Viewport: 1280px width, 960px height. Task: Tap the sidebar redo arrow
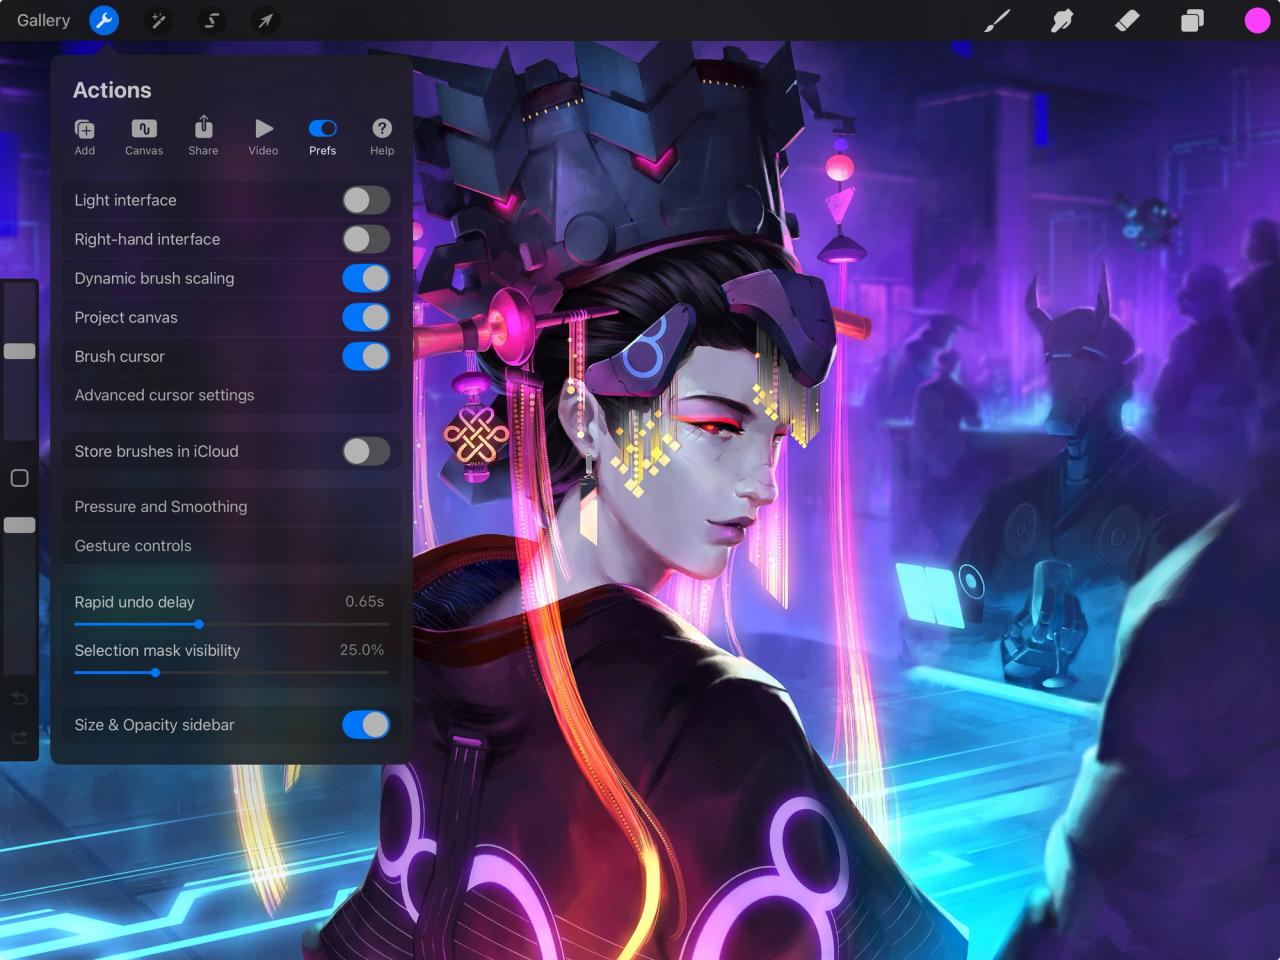[x=19, y=738]
